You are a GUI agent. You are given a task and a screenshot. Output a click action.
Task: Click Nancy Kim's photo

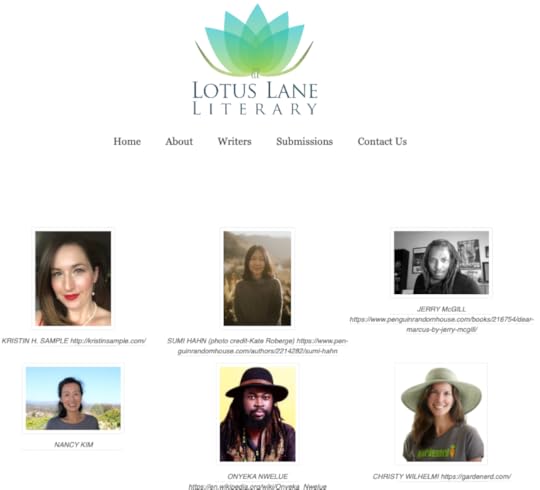pos(73,398)
